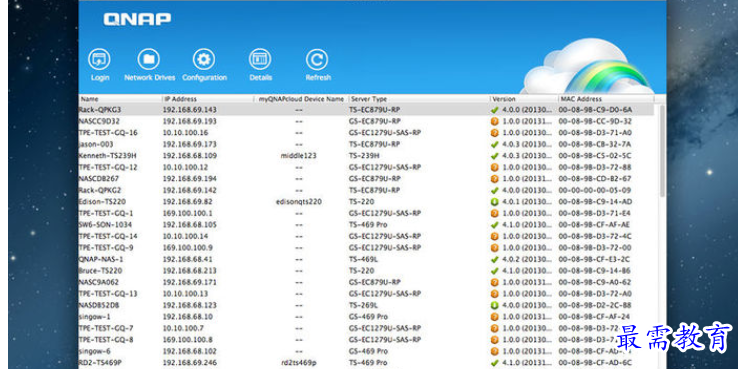The height and width of the screenshot is (369, 738).
Task: Select the TPE-TEST-GQ-13 device name
Action: pyautogui.click(x=108, y=294)
